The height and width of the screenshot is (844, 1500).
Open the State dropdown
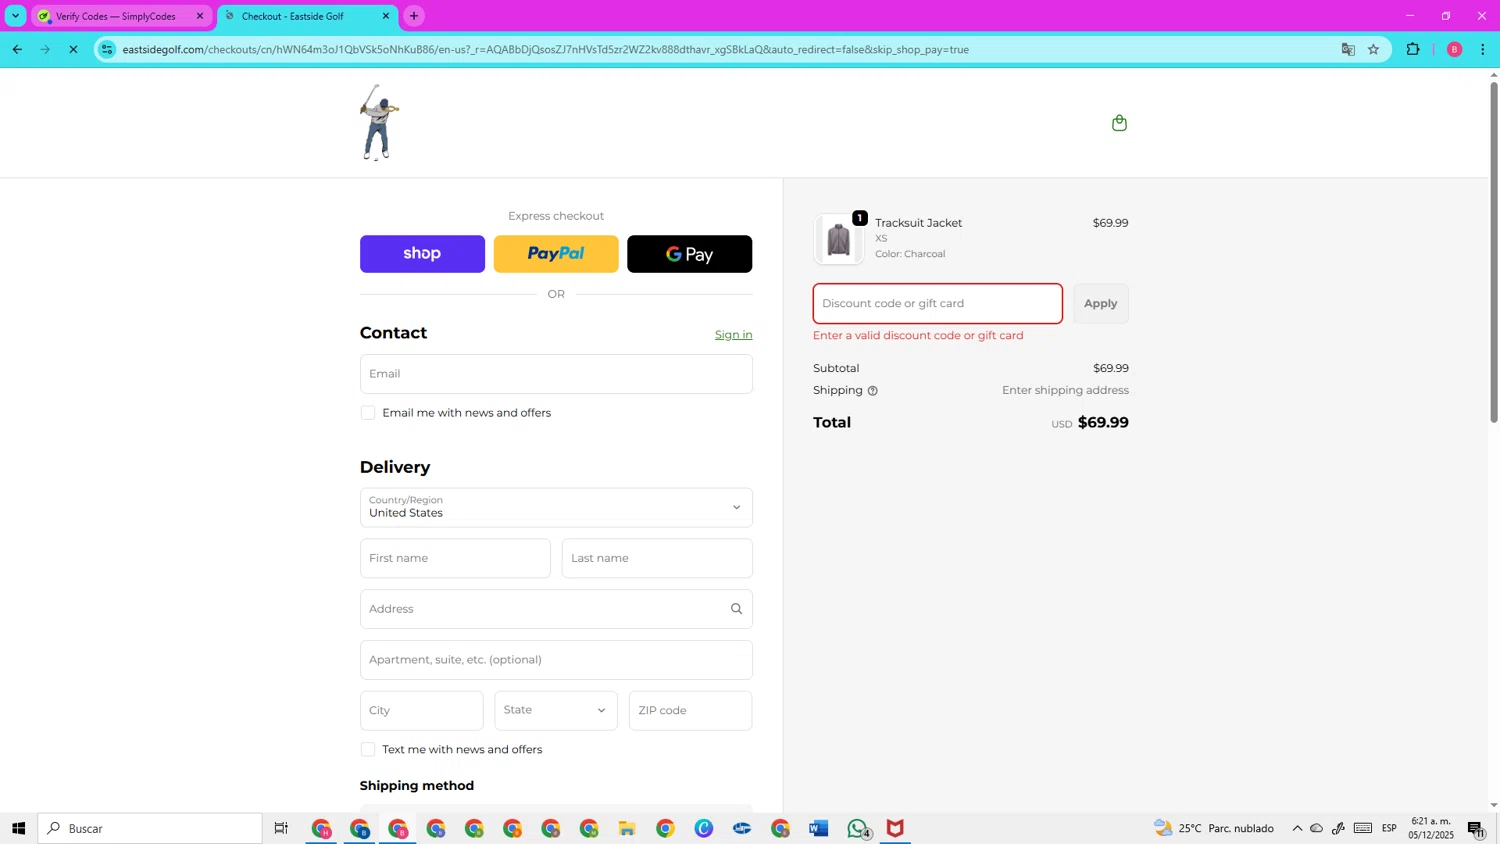pyautogui.click(x=556, y=711)
